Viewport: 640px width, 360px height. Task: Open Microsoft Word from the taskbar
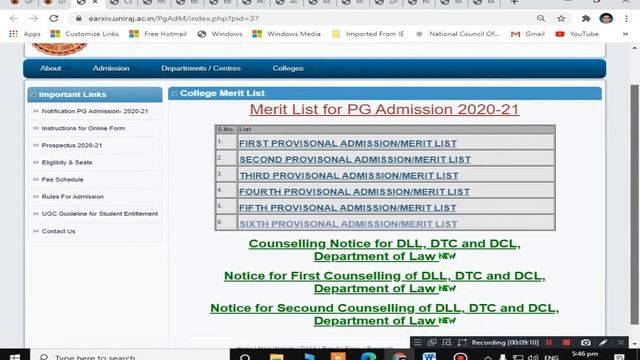(429, 356)
